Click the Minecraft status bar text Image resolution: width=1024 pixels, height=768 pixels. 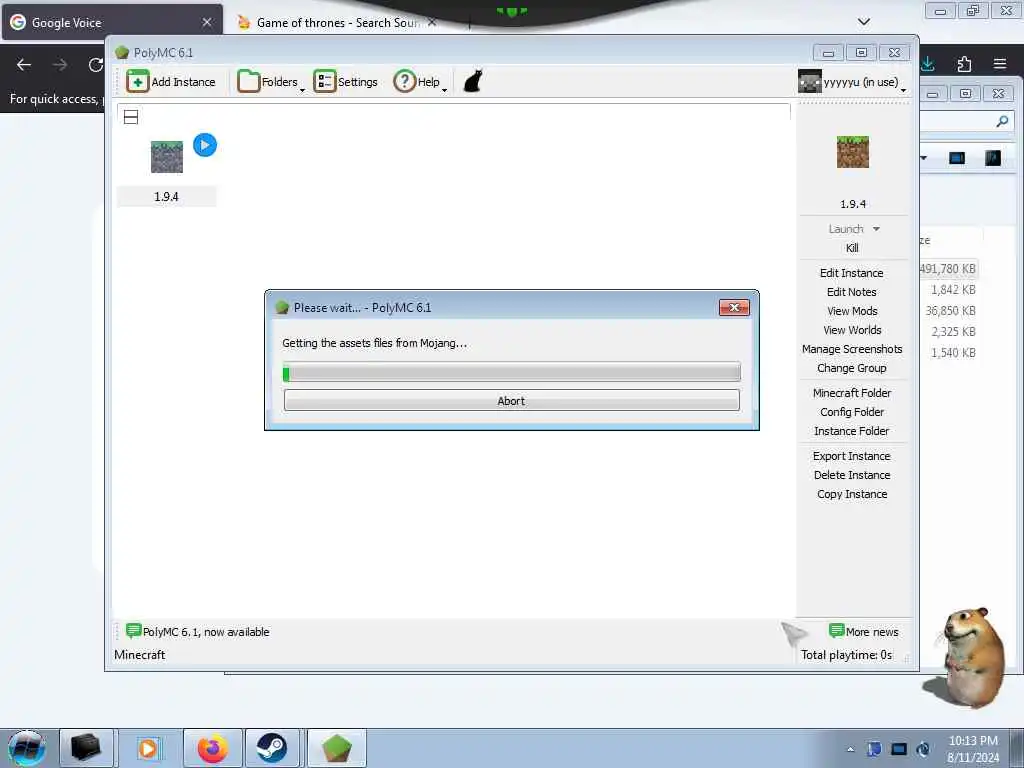(x=140, y=654)
